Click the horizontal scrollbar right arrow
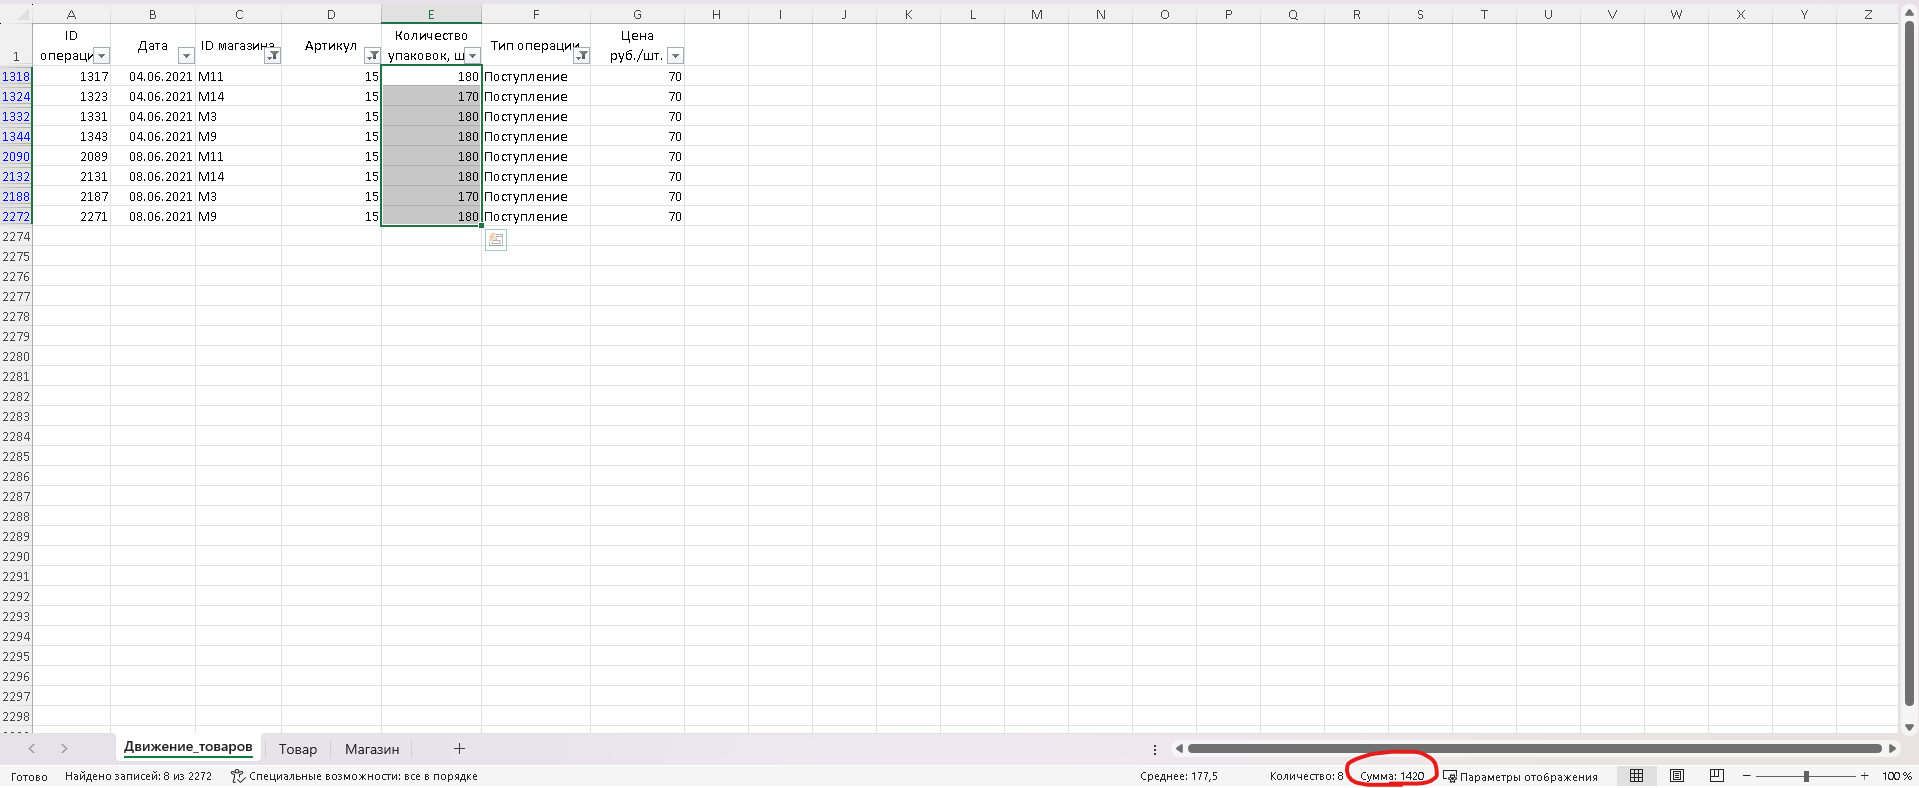Viewport: 1919px width, 788px height. pyautogui.click(x=1892, y=748)
